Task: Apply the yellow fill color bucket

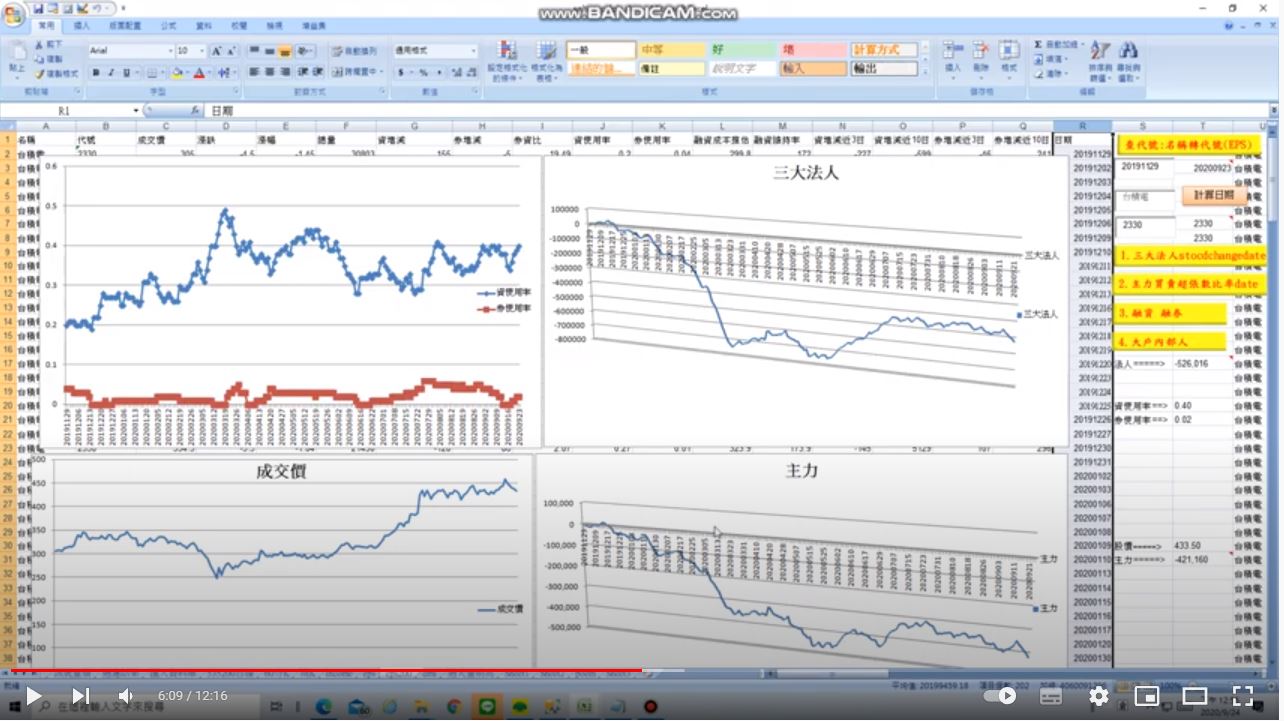Action: click(177, 73)
